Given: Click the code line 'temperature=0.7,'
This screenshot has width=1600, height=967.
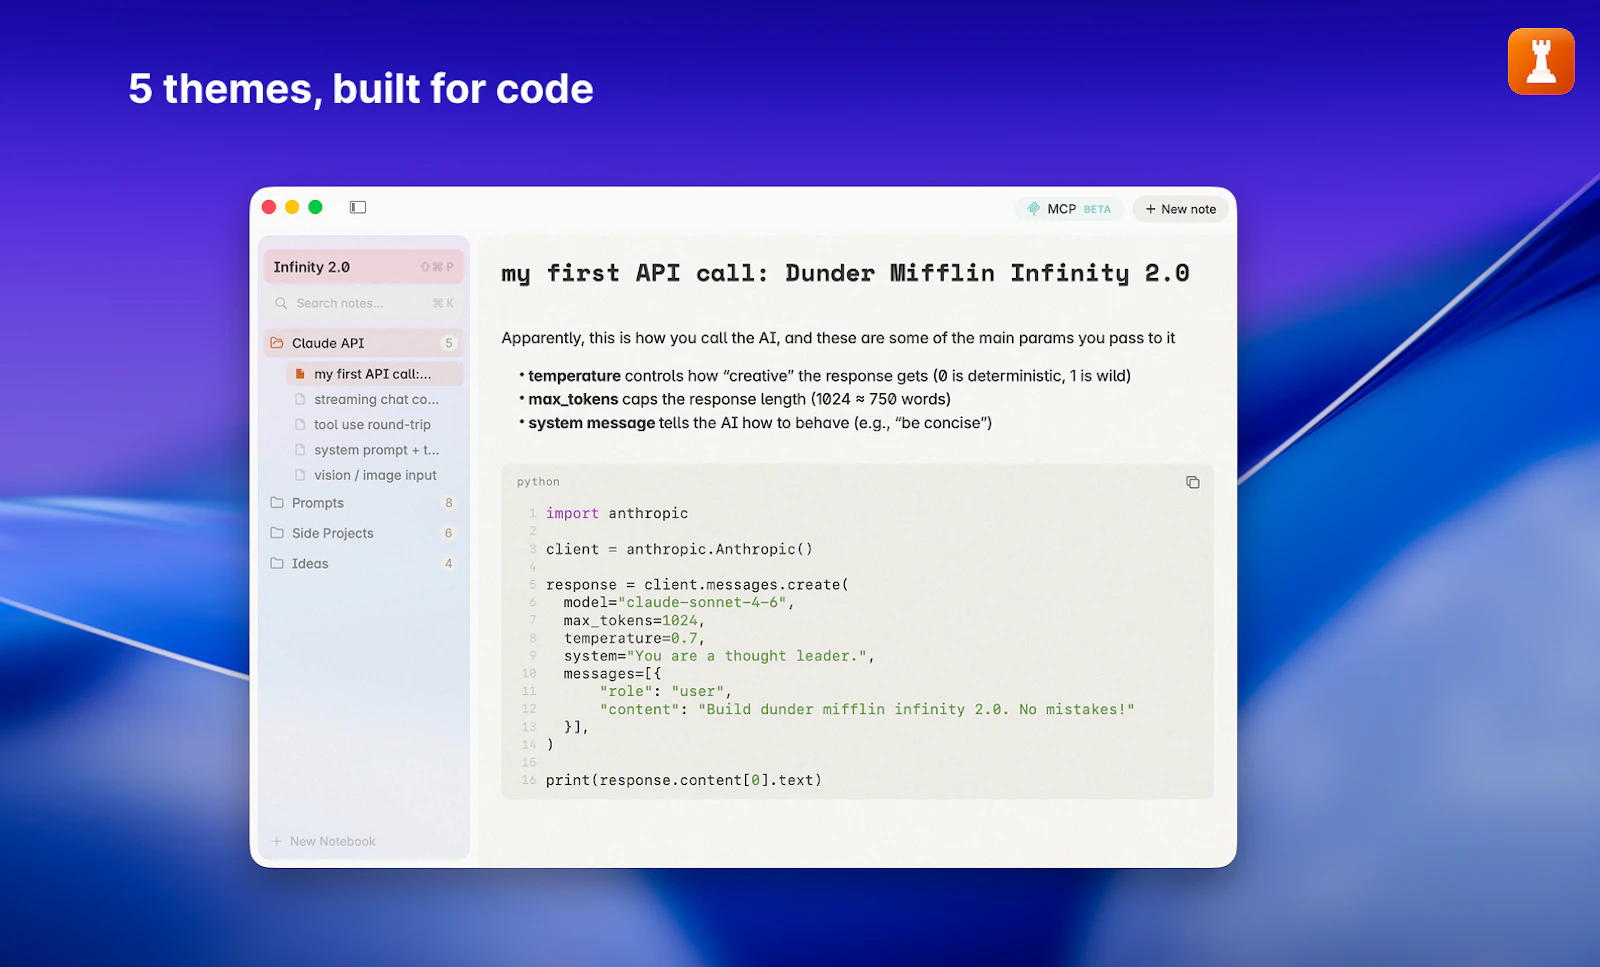Looking at the screenshot, I should [x=634, y=638].
